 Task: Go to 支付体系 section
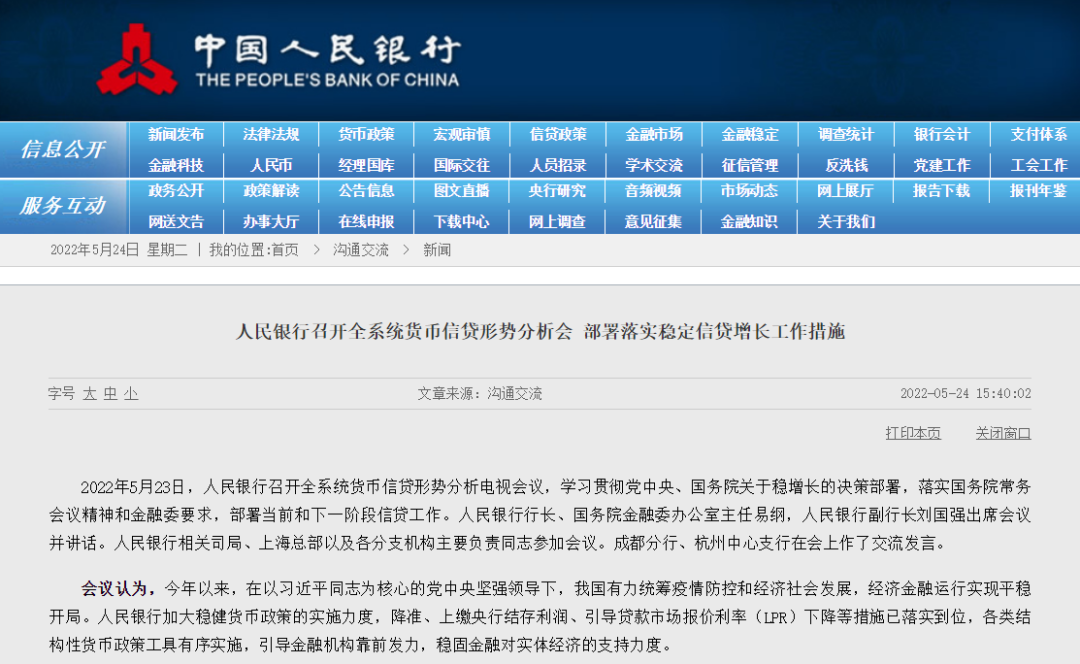tap(1038, 134)
